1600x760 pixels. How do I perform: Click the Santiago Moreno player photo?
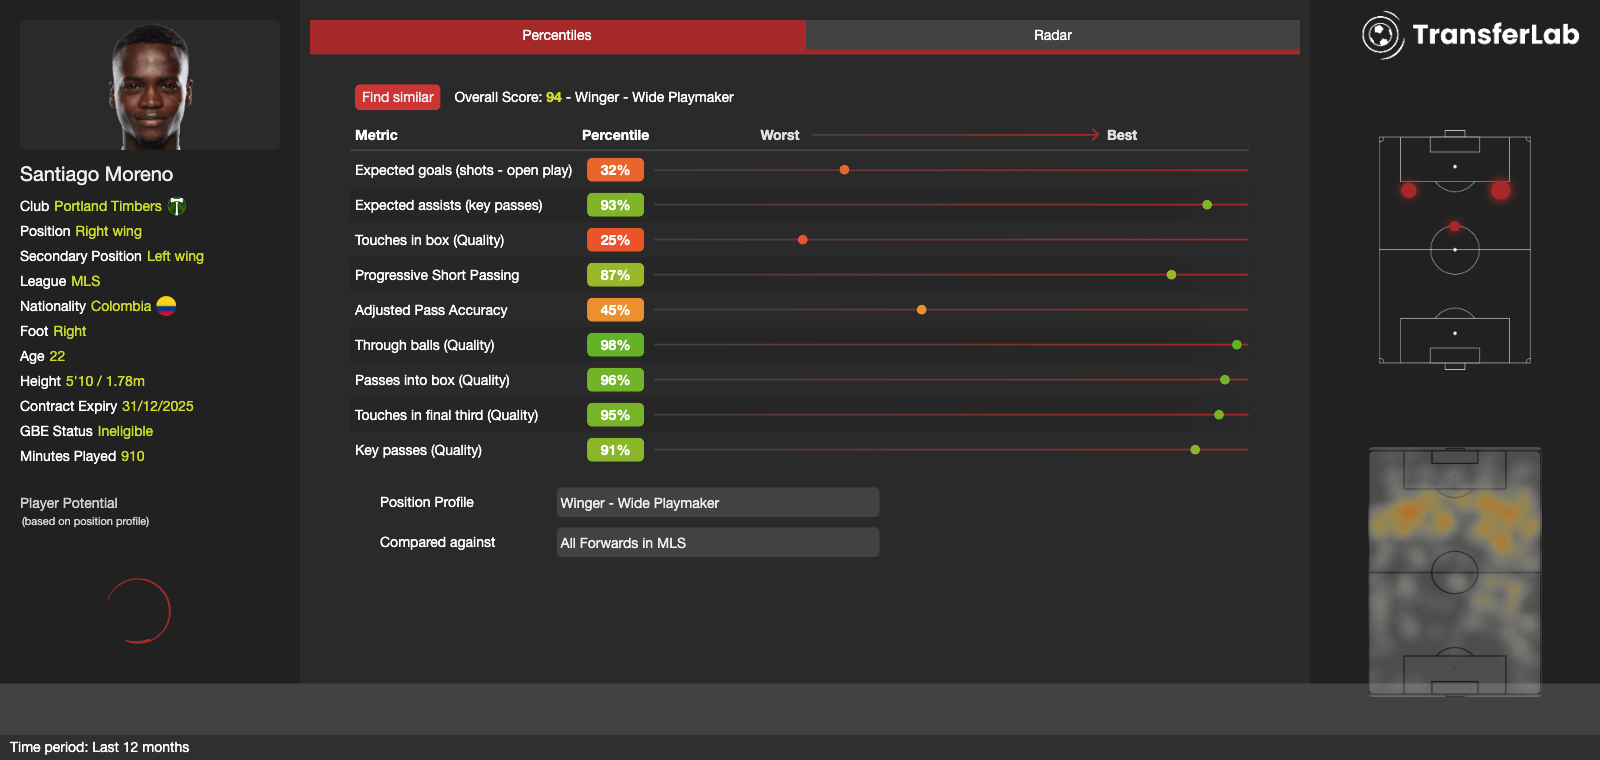point(150,85)
